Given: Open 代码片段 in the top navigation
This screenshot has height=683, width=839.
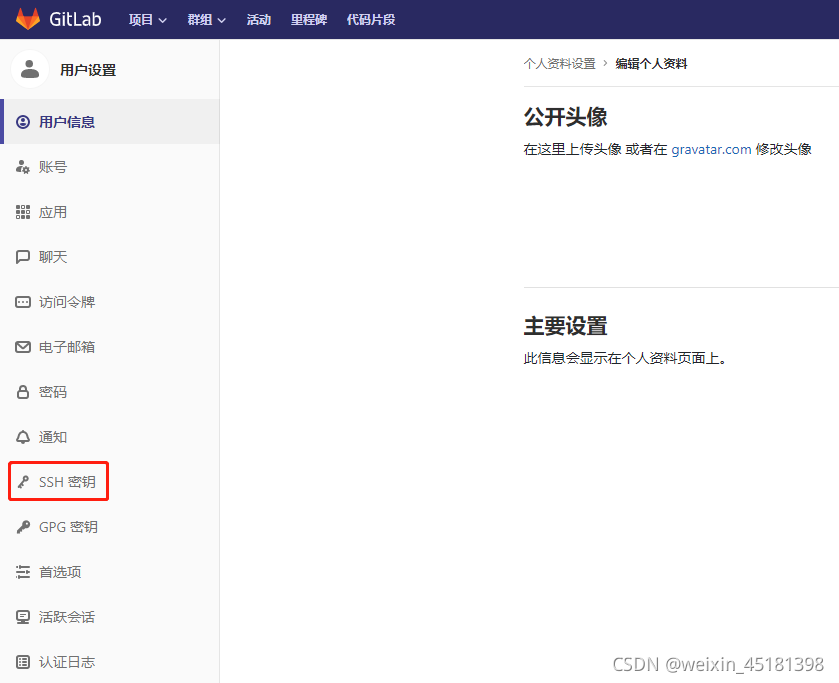Looking at the screenshot, I should 371,20.
